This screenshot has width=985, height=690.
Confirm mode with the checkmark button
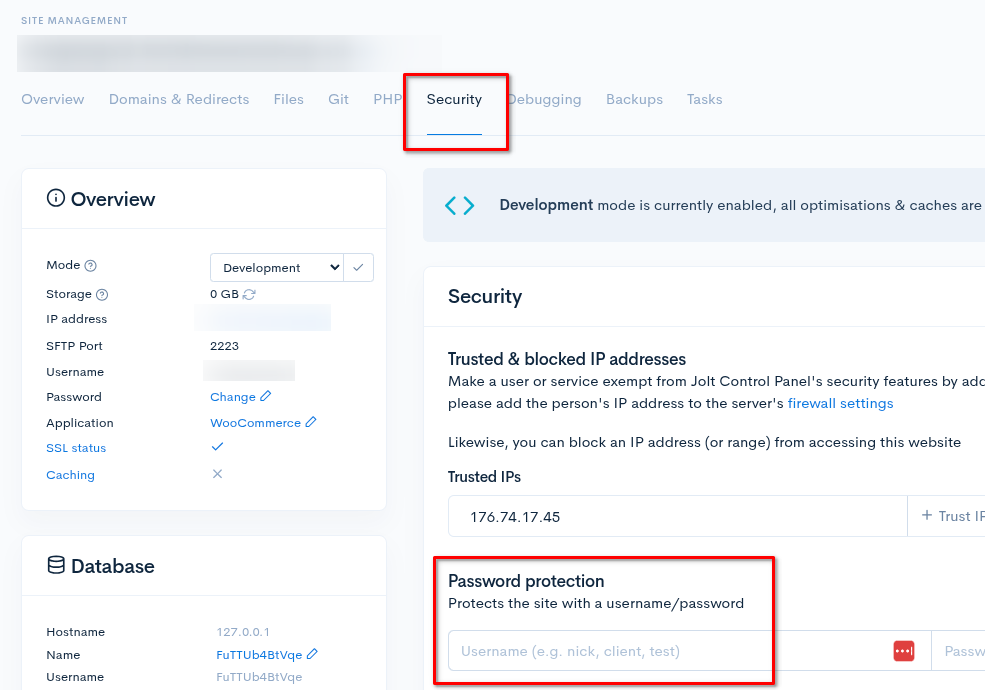(359, 267)
